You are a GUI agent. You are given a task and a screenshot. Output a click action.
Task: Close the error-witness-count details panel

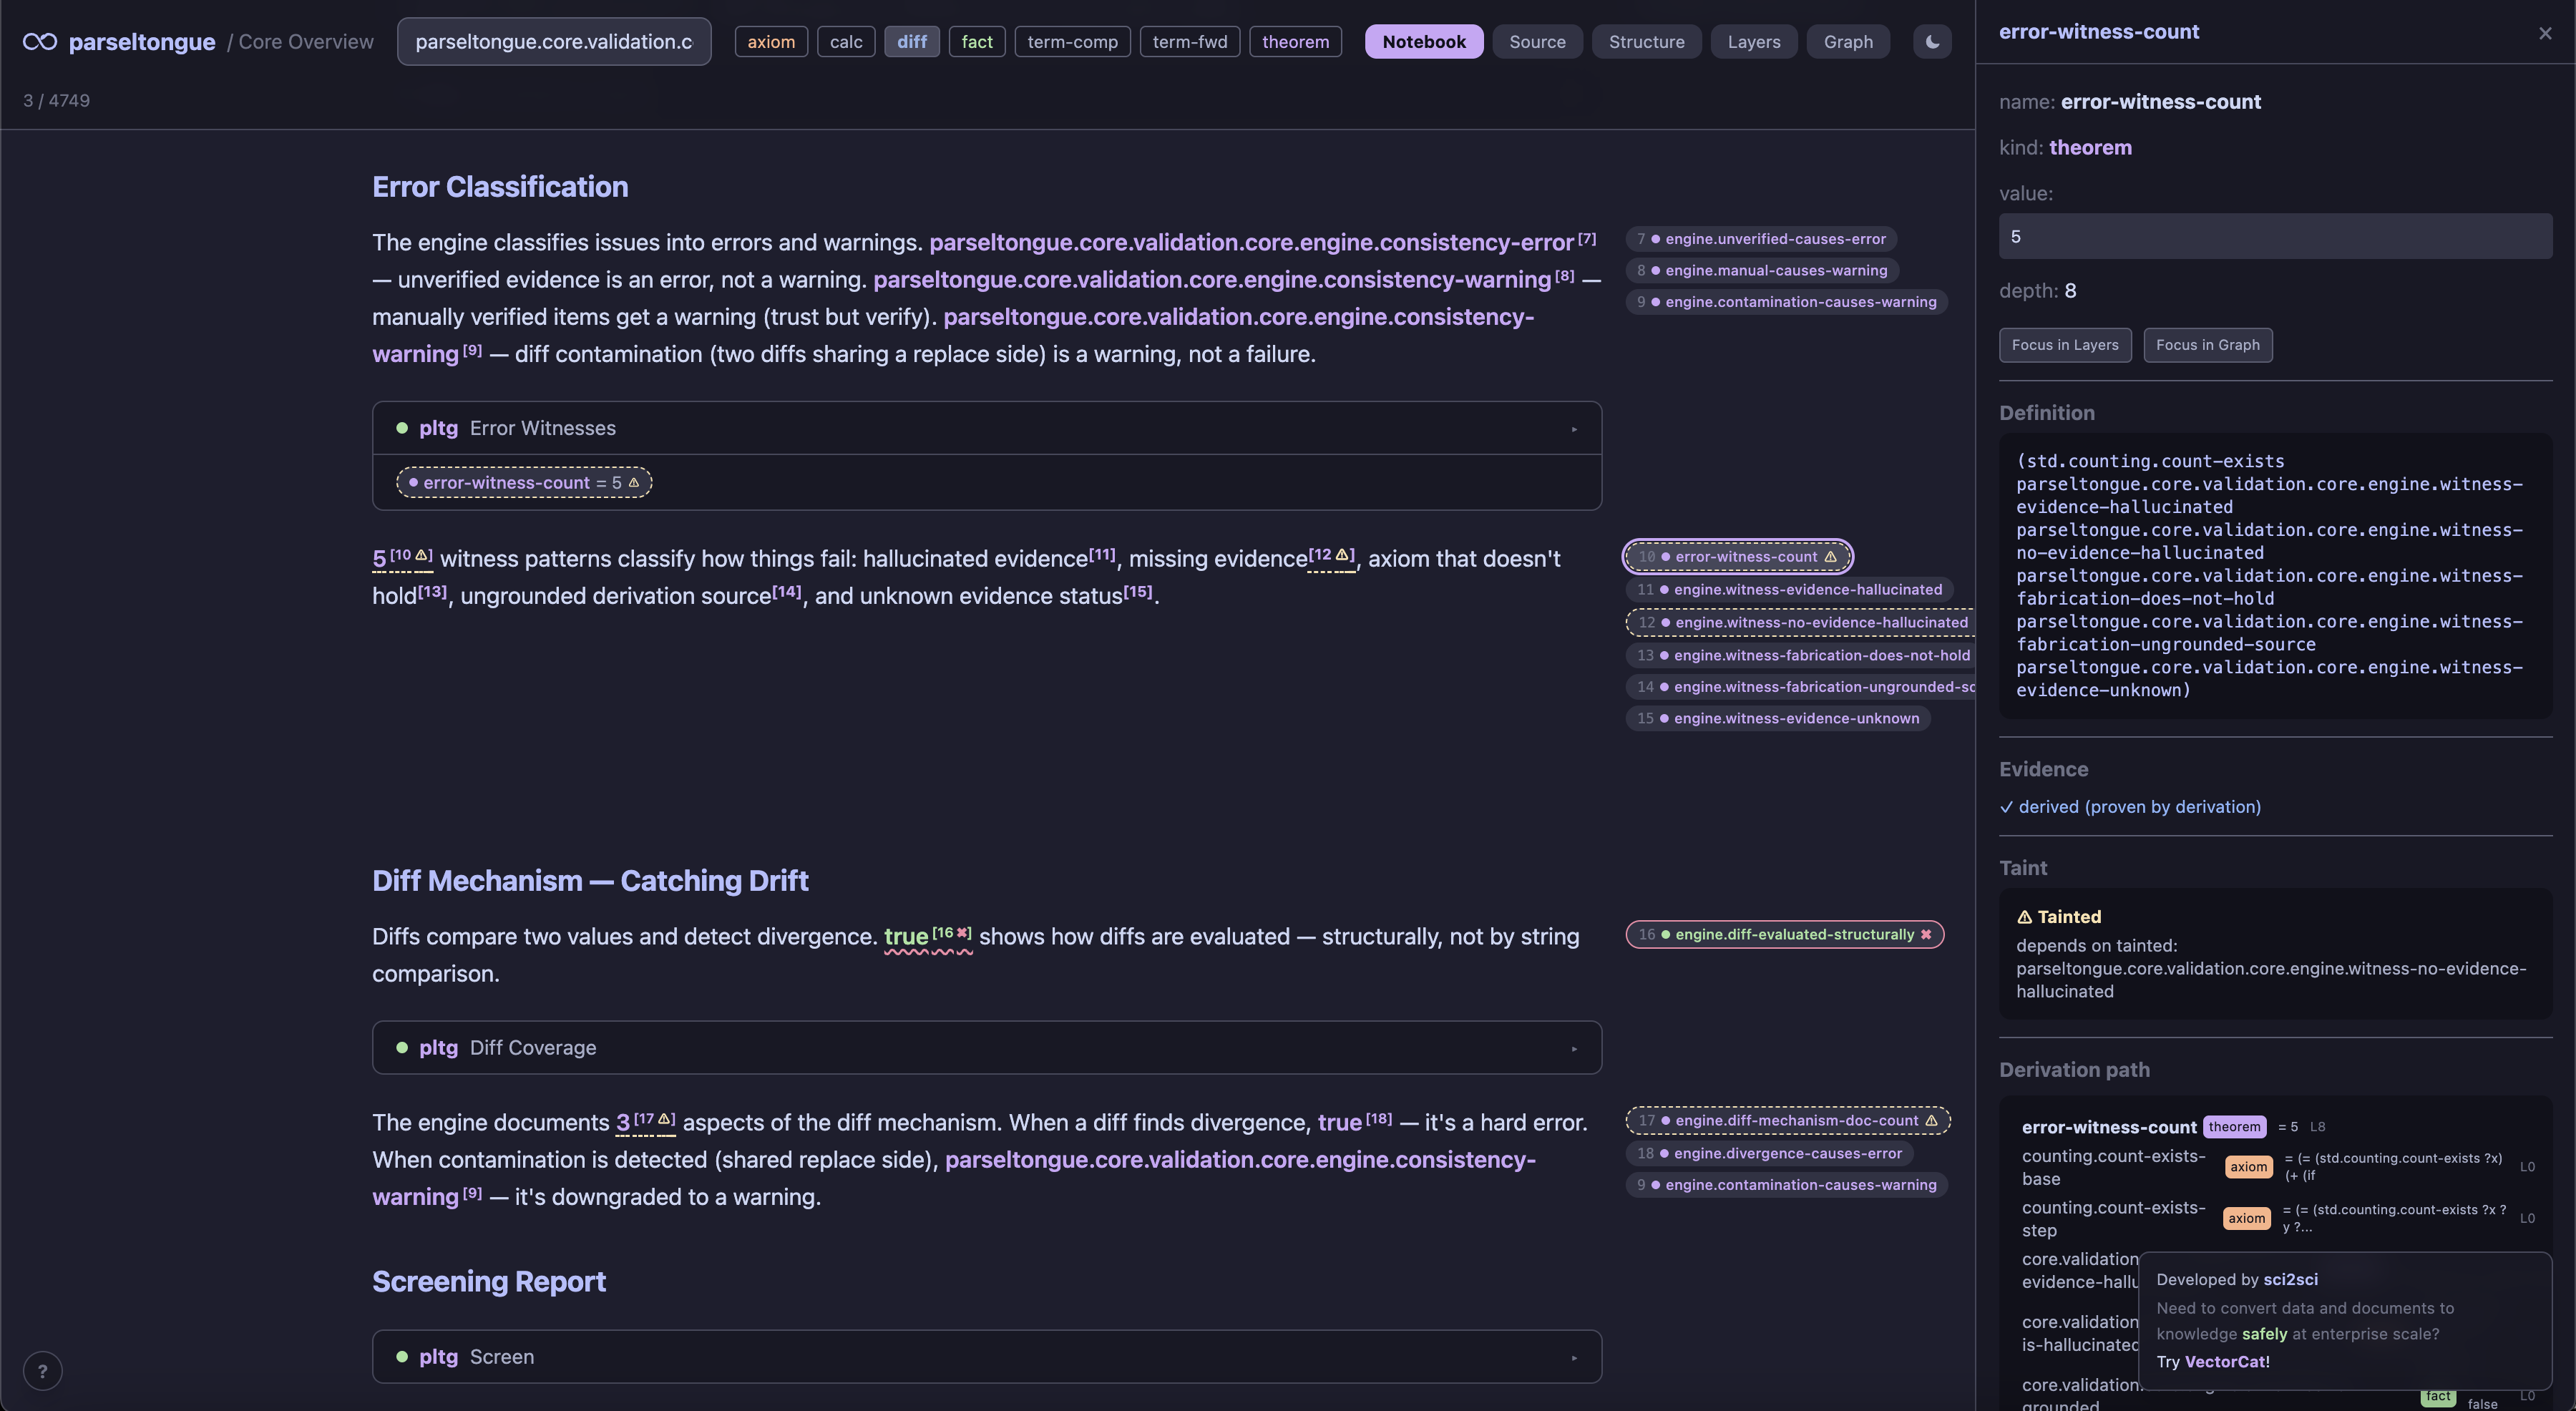[x=2544, y=33]
